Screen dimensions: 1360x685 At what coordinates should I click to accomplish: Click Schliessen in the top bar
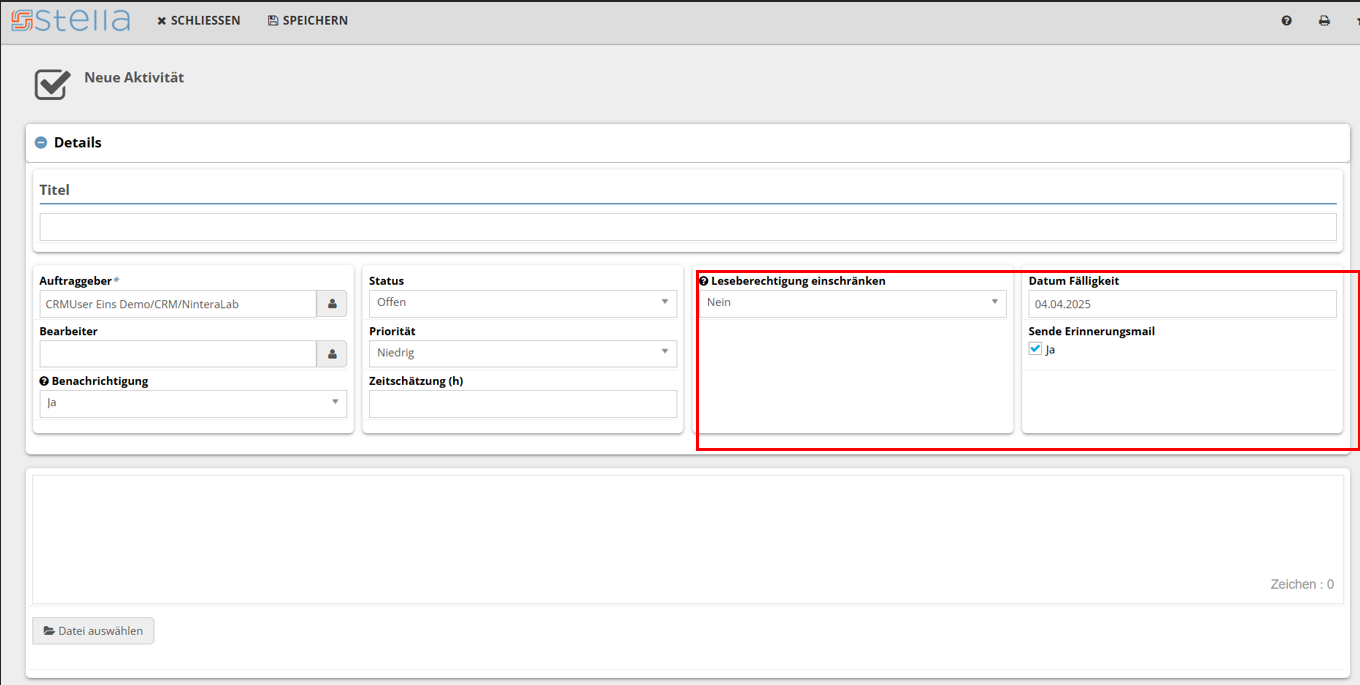tap(199, 21)
